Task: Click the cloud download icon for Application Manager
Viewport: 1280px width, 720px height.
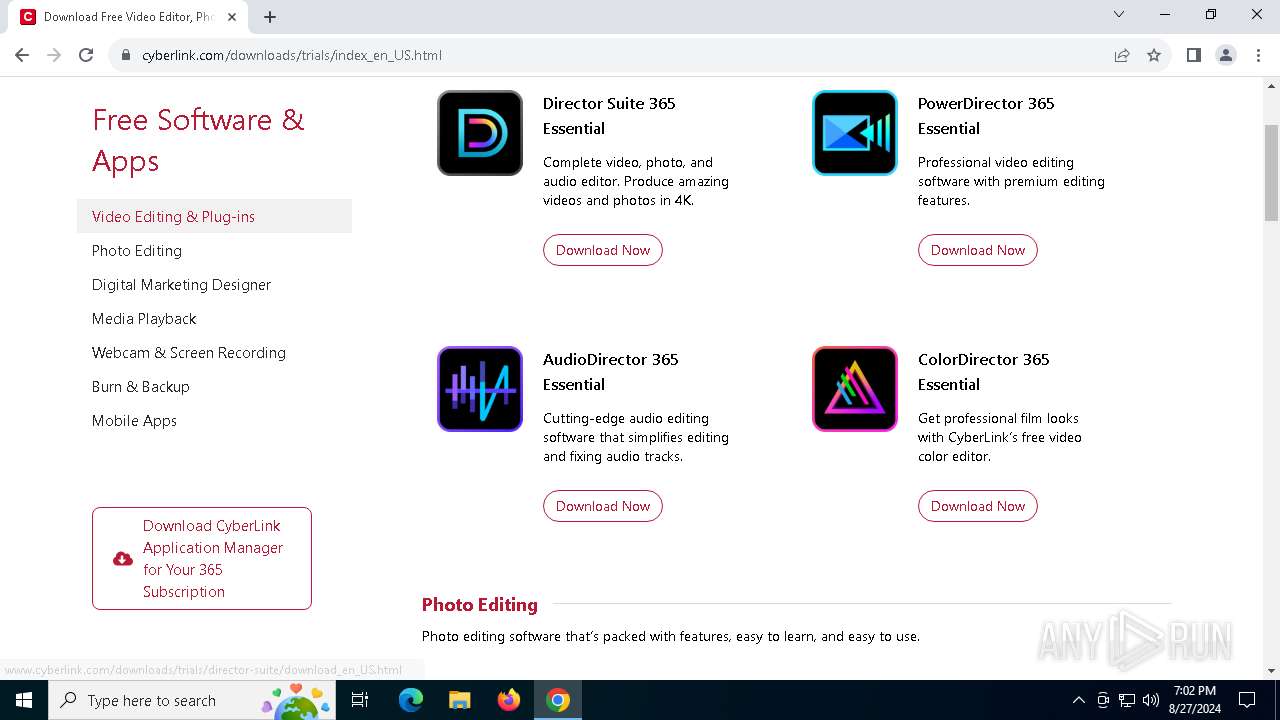Action: (x=123, y=559)
